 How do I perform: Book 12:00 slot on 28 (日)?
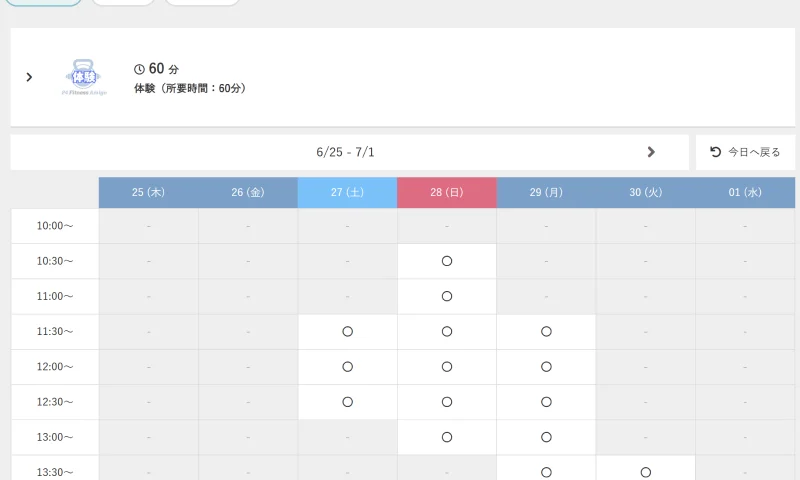point(447,367)
